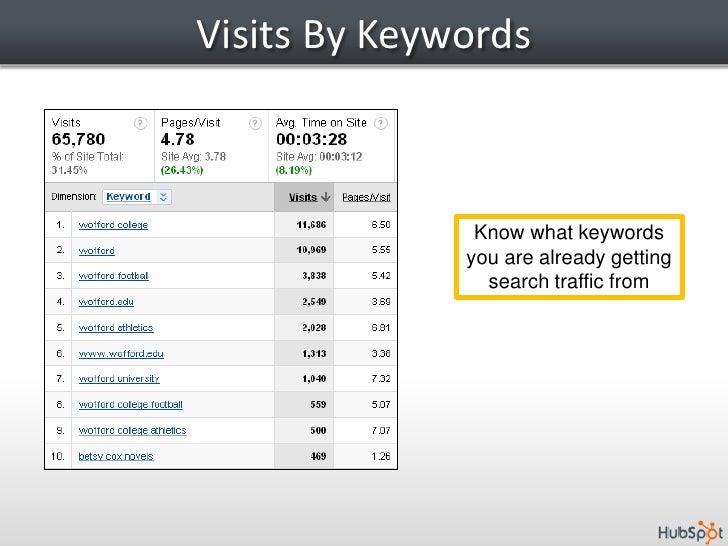Open the 'wofford' keyword link in row 2

pyautogui.click(x=97, y=251)
